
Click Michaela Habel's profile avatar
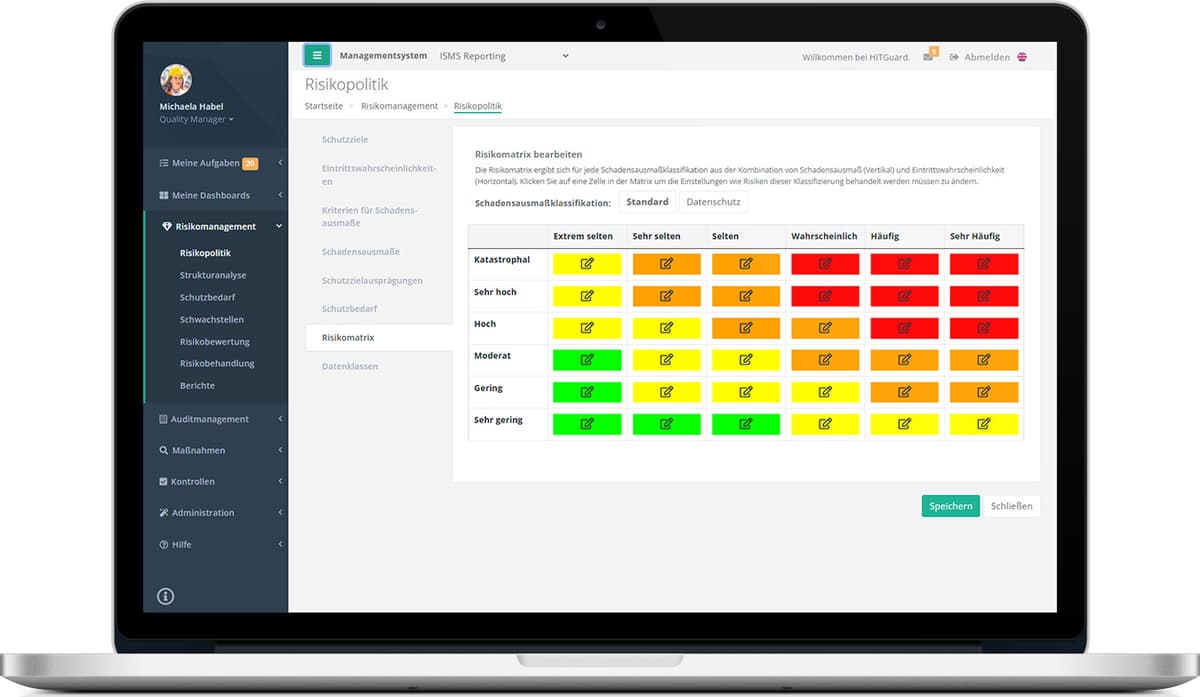(176, 81)
